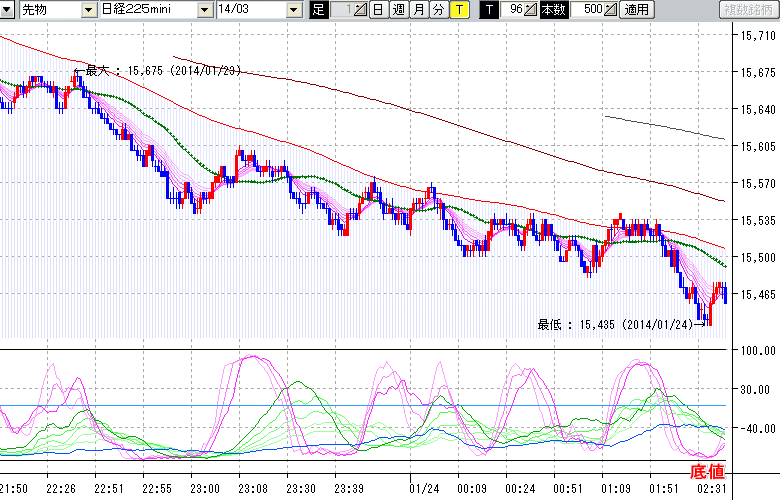The width and height of the screenshot is (780, 500).
Task: Click the yellow highlighted T tick button
Action: [458, 10]
